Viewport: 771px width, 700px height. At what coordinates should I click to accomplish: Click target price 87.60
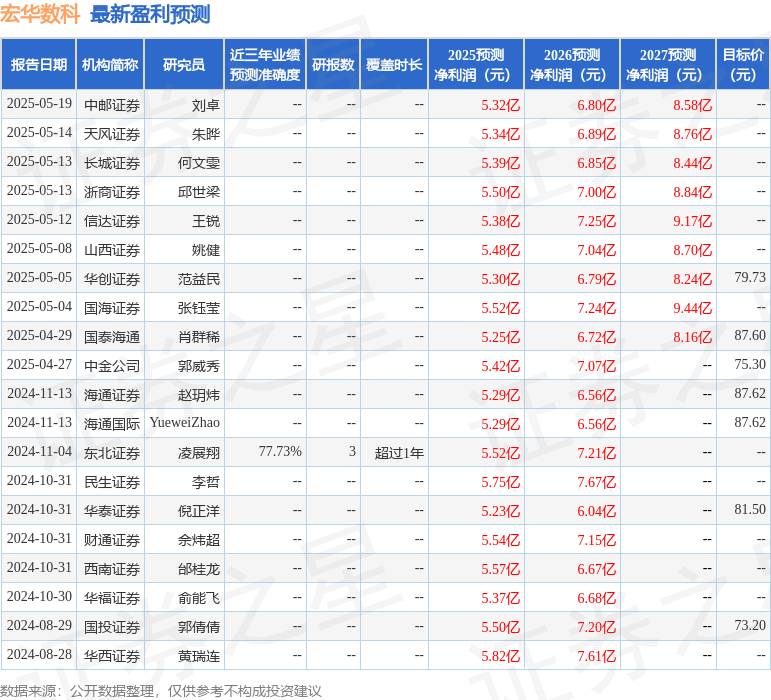750,336
